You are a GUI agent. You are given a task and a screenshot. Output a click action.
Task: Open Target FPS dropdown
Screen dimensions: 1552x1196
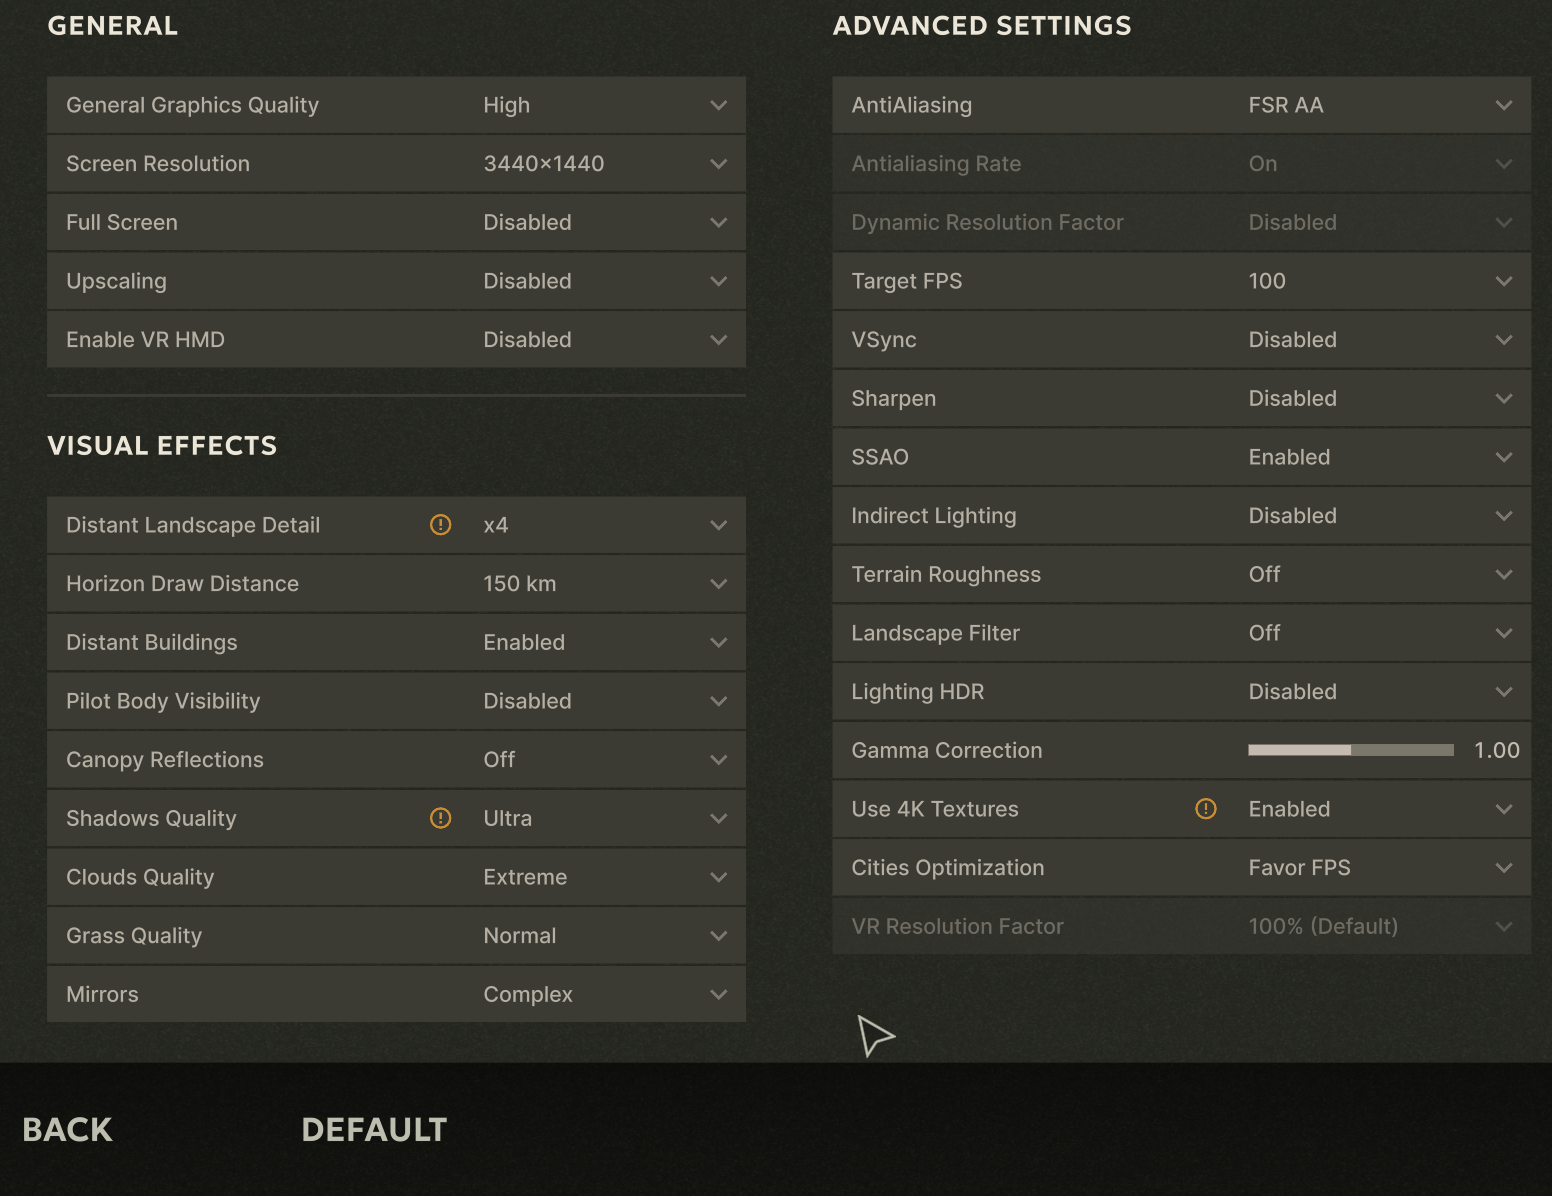(x=1181, y=281)
